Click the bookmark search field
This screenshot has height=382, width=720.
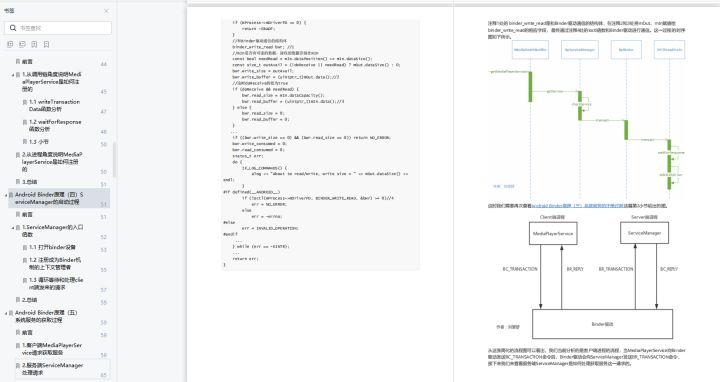58,28
